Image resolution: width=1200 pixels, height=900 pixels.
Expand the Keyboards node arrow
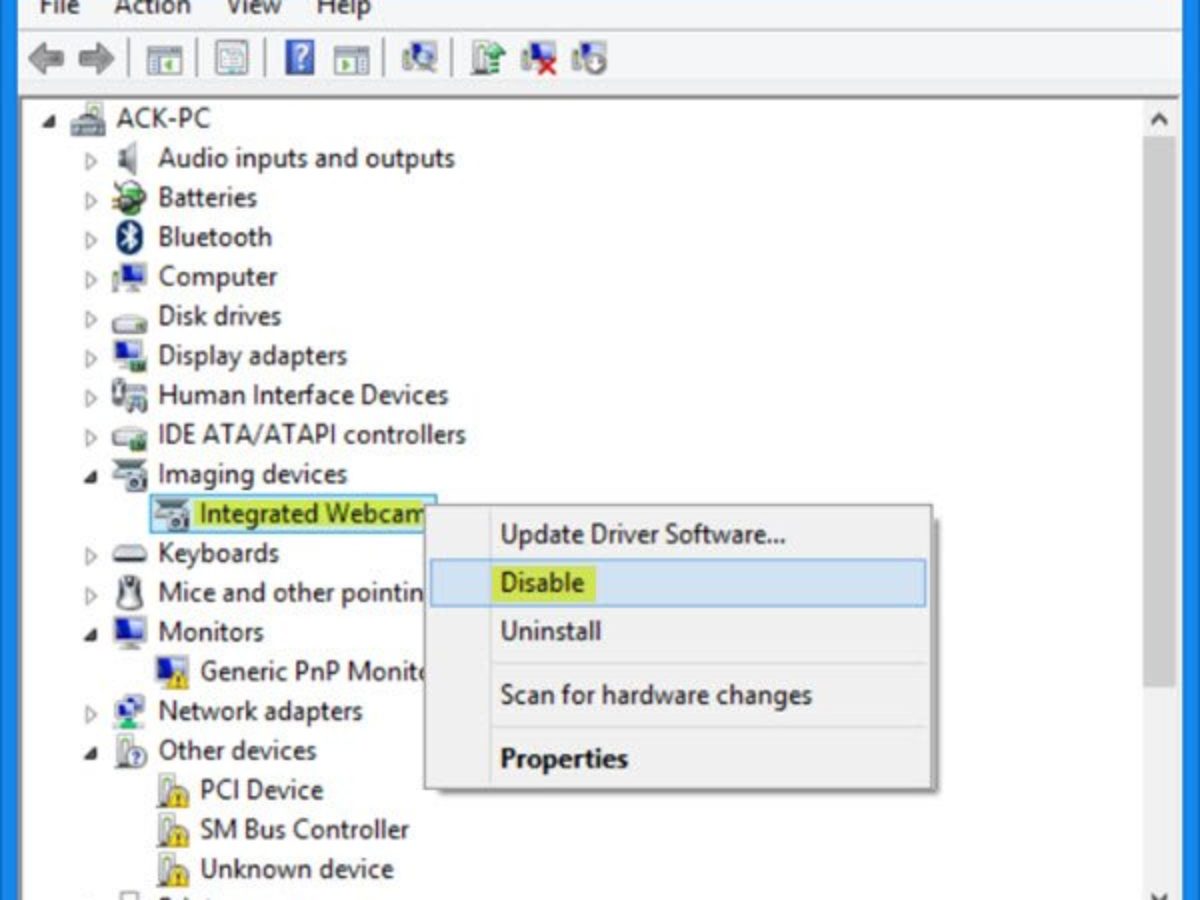[91, 555]
